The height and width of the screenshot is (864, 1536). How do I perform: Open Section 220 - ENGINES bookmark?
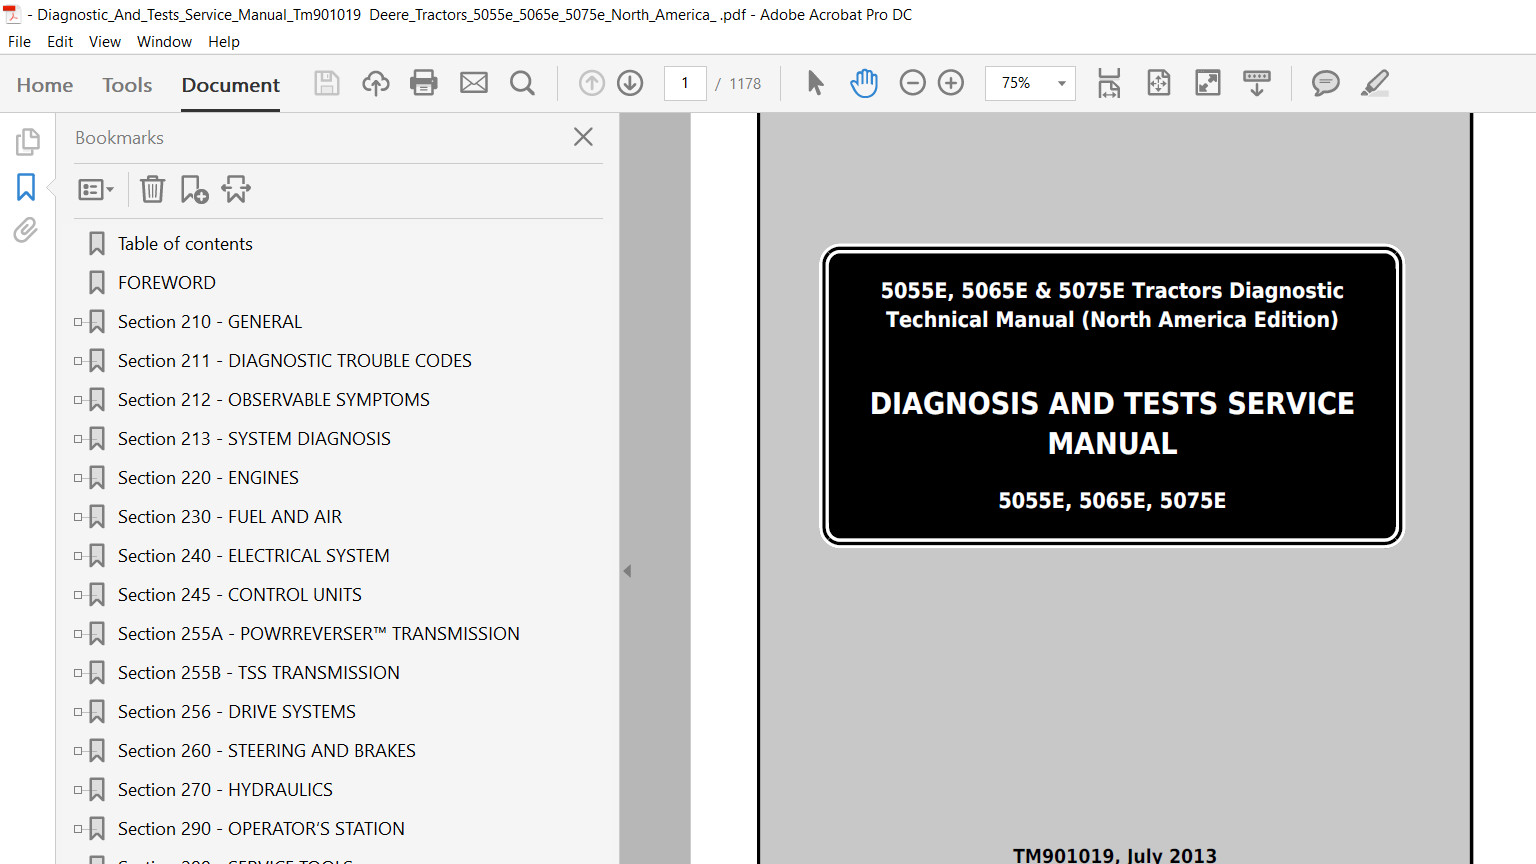coord(208,478)
